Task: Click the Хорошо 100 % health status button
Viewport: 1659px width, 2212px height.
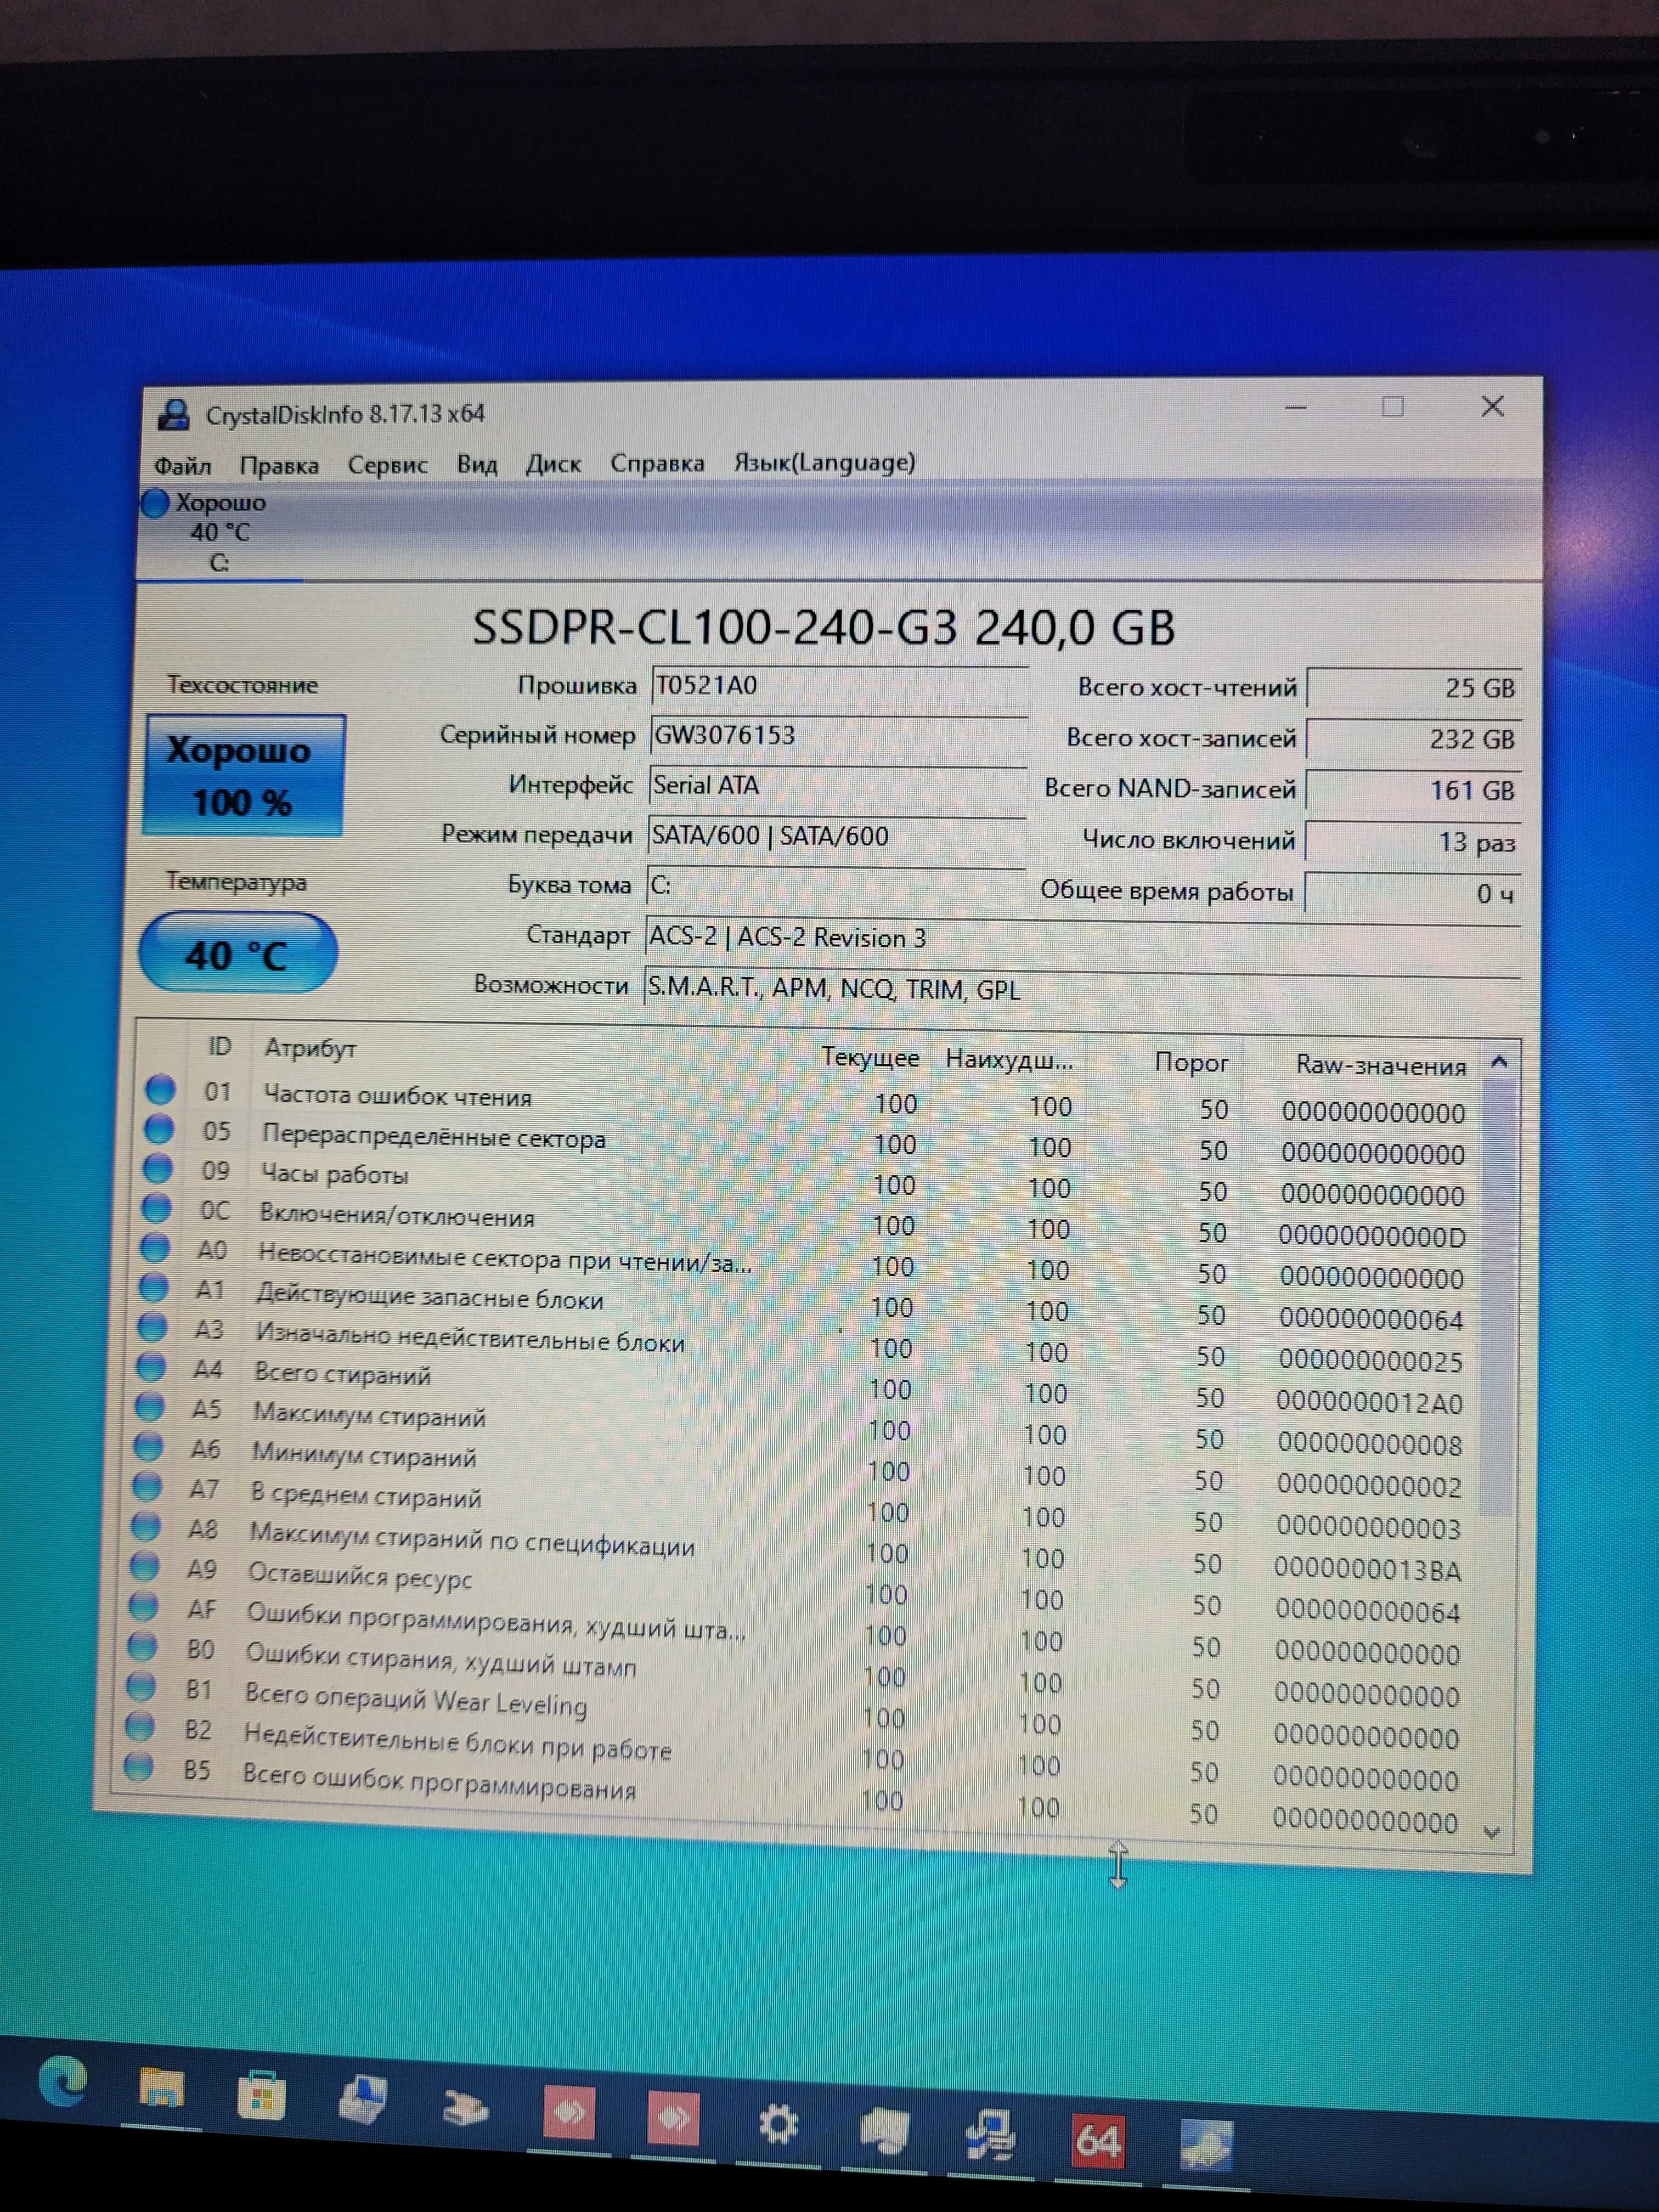Action: pyautogui.click(x=243, y=775)
